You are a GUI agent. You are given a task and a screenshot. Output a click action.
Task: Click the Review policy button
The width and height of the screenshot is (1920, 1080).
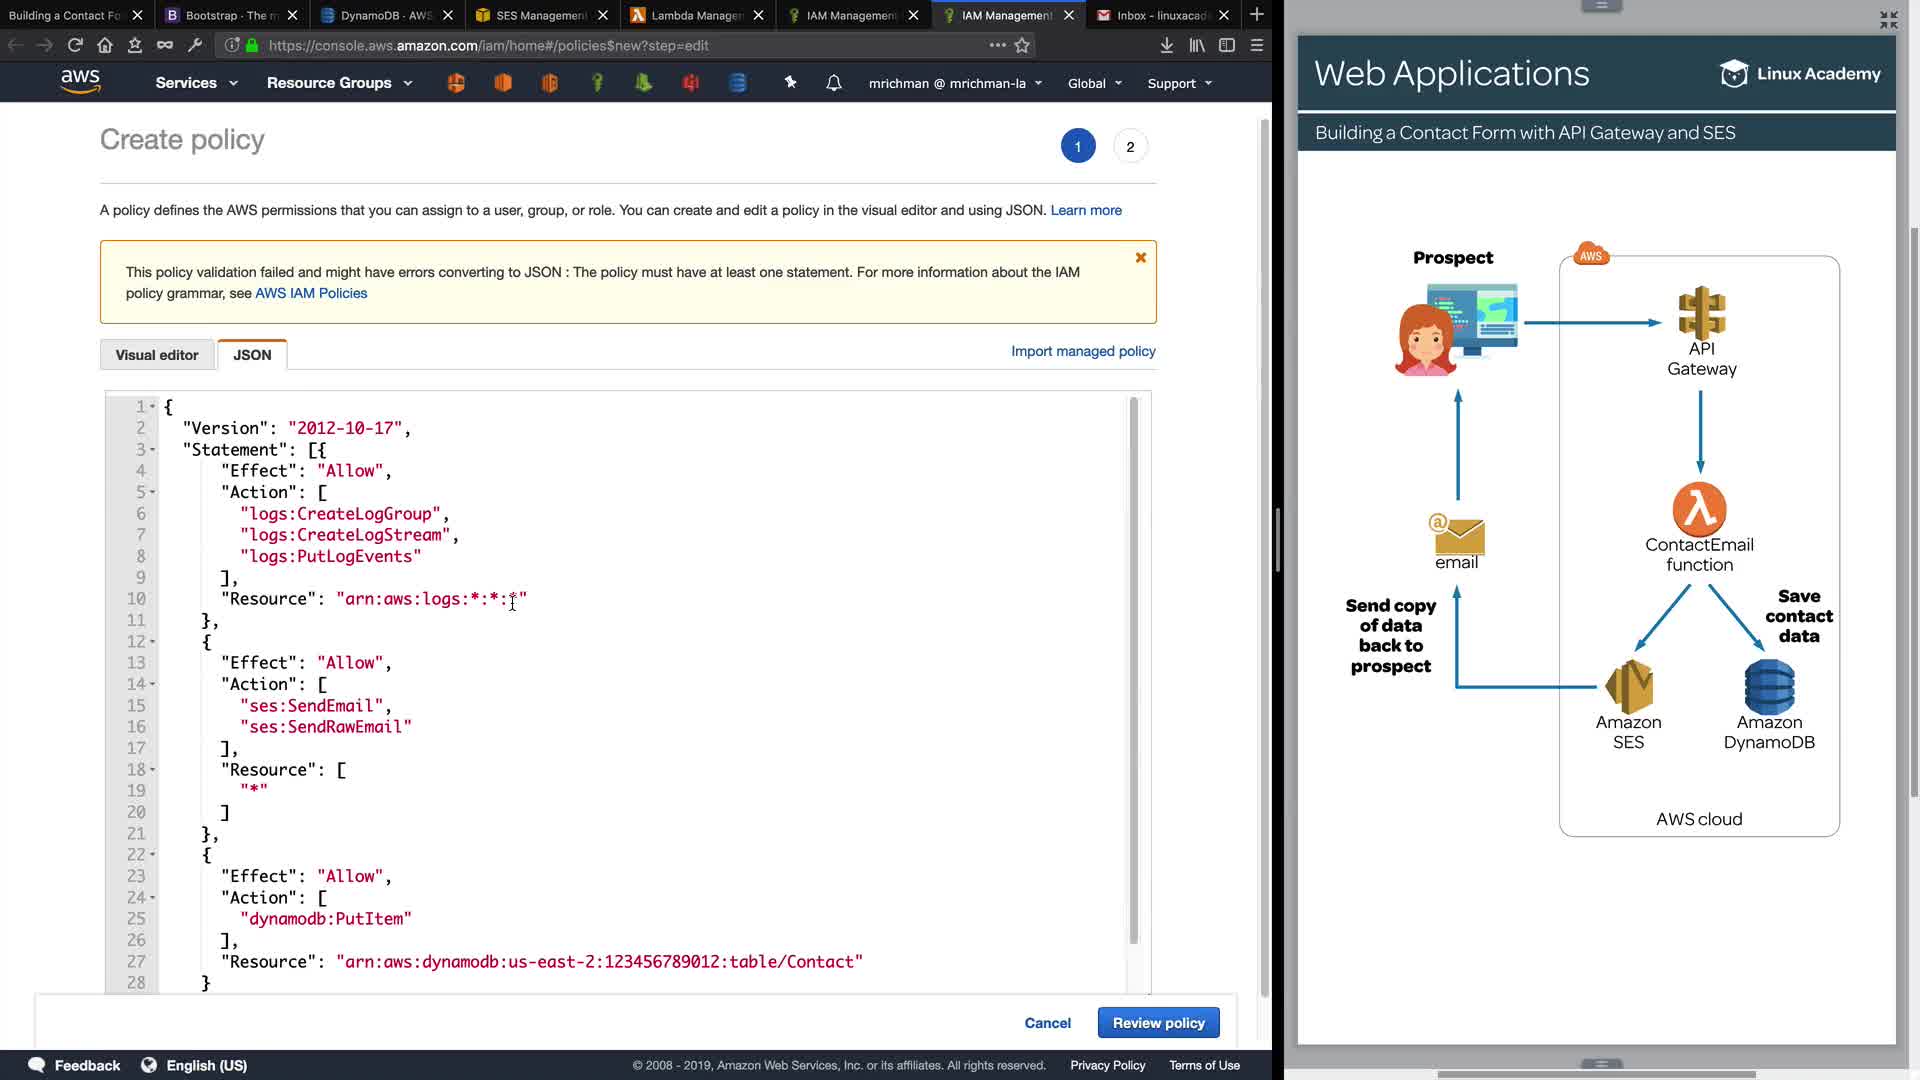1158,1023
